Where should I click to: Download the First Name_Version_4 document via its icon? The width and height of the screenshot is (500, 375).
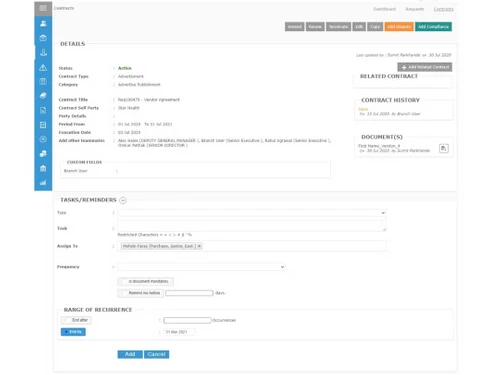pos(444,148)
